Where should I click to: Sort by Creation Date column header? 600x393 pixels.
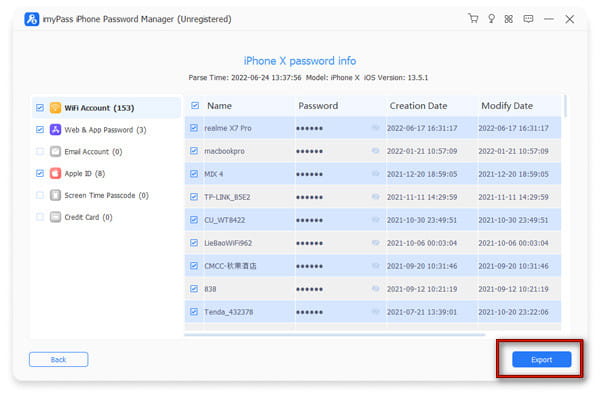coord(418,106)
